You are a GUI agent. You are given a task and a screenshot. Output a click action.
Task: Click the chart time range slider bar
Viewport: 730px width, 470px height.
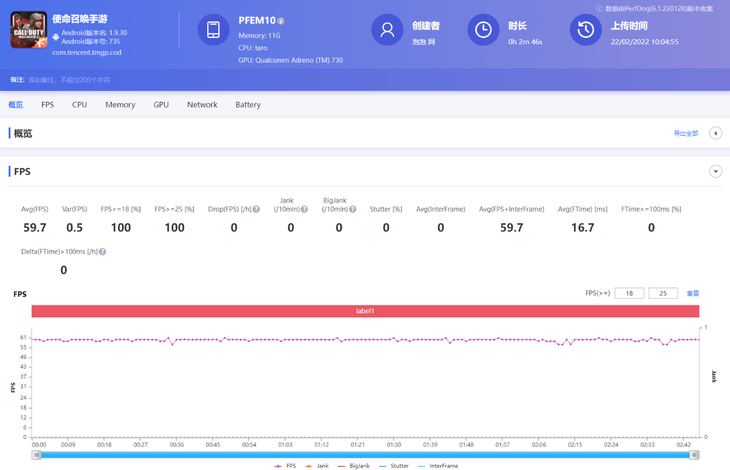click(365, 455)
